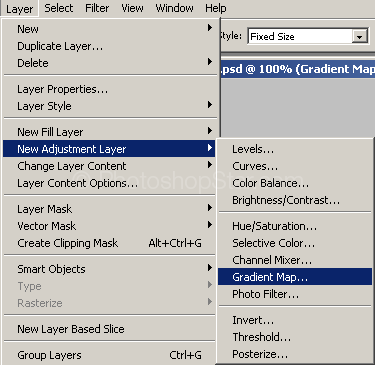The image size is (375, 365).
Task: Open the Filter menu
Action: coord(97,8)
